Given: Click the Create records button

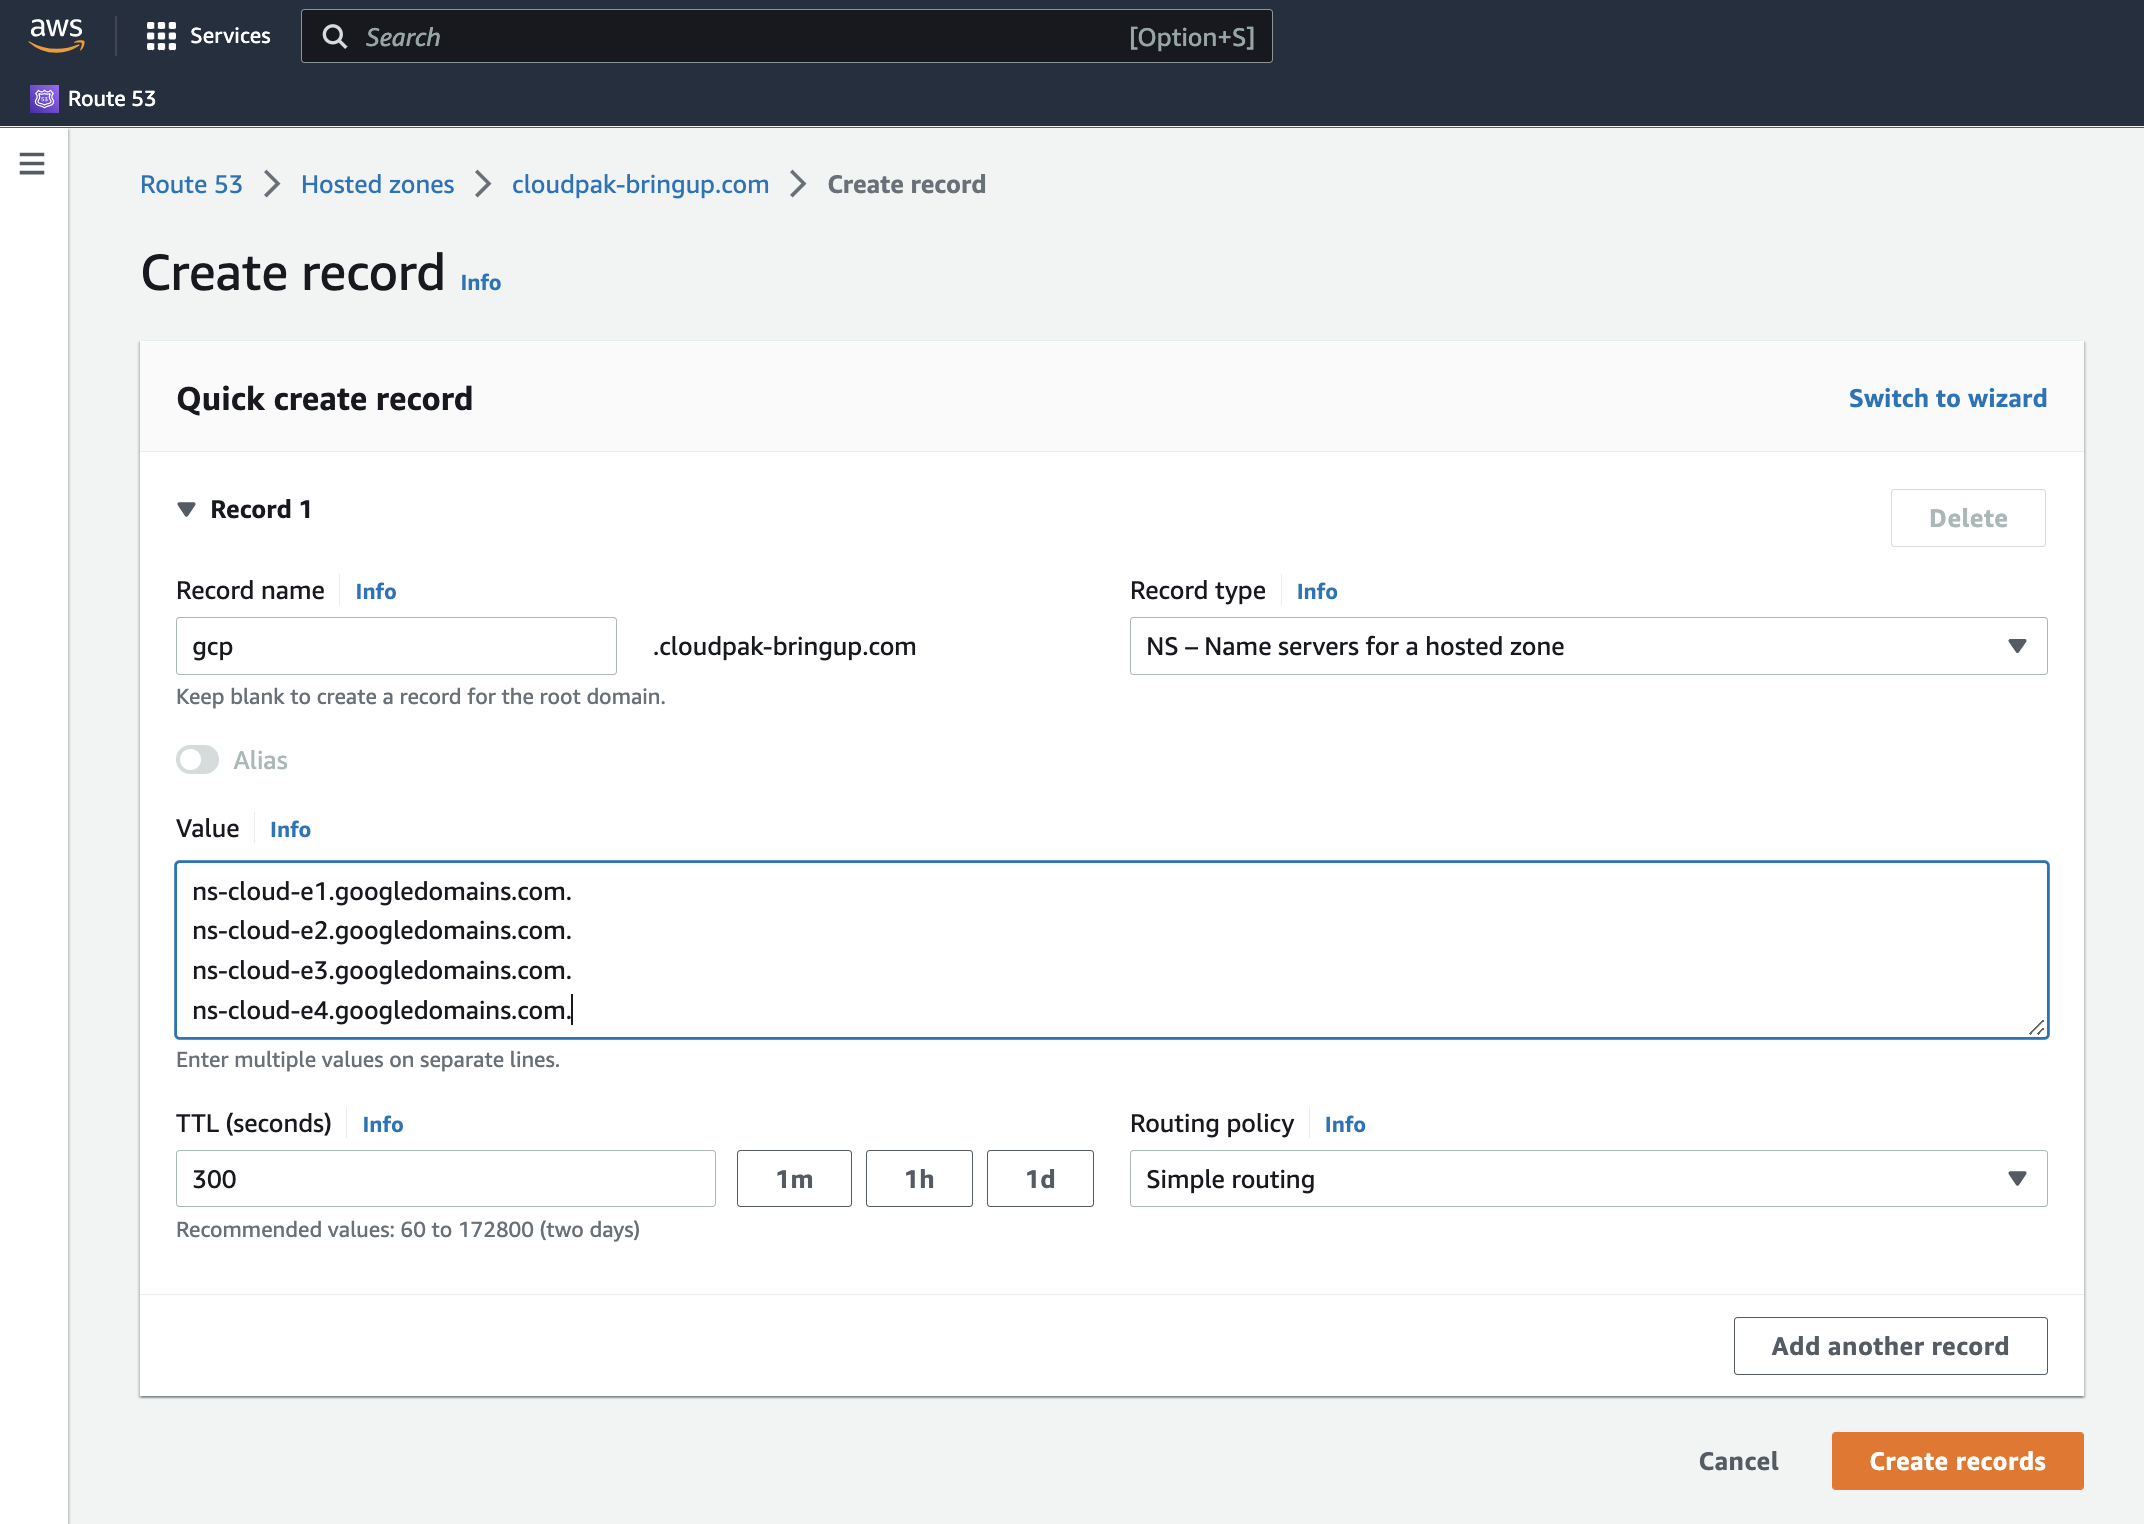Looking at the screenshot, I should [1956, 1461].
